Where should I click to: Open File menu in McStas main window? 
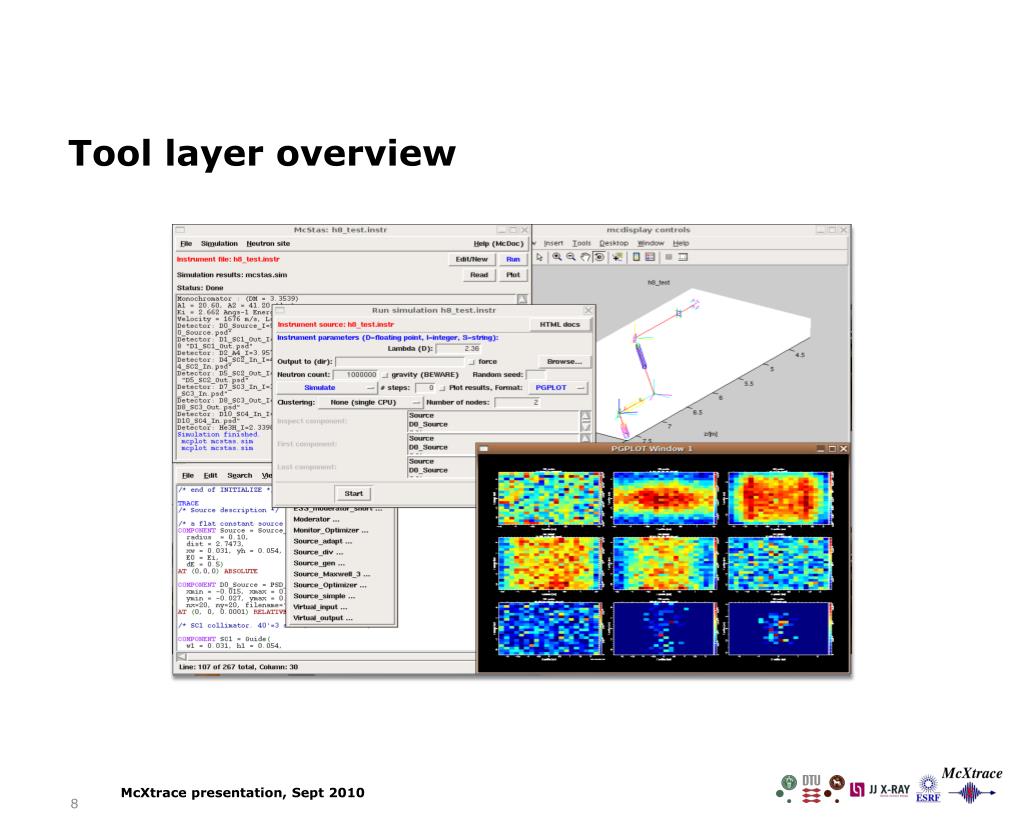tap(186, 244)
